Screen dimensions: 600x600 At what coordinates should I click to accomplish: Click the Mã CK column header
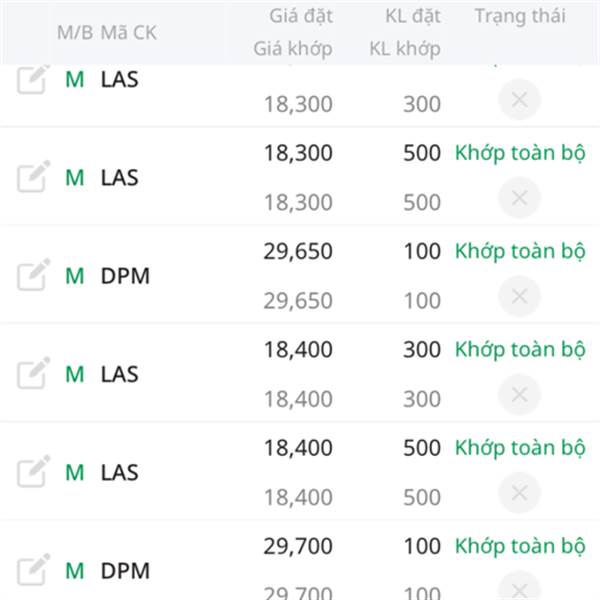129,32
